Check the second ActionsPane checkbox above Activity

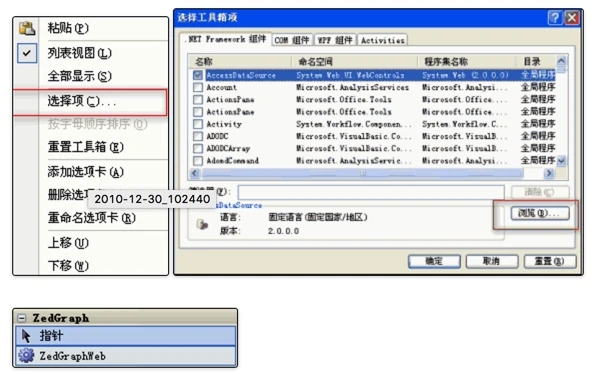point(198,112)
